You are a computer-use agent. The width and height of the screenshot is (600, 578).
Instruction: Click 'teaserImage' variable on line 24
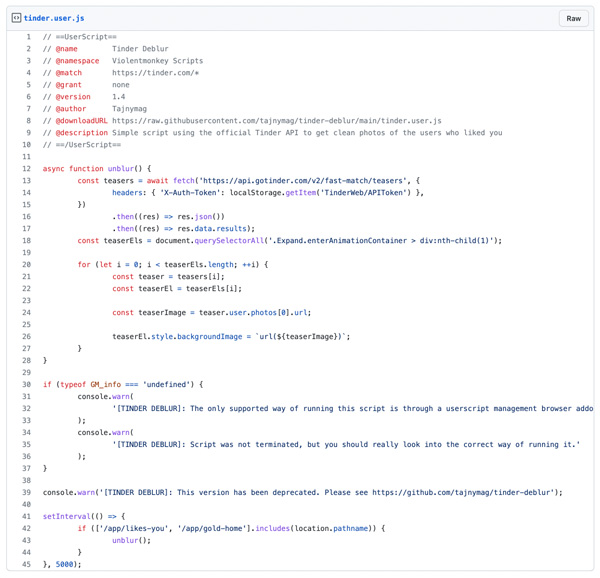pos(162,313)
